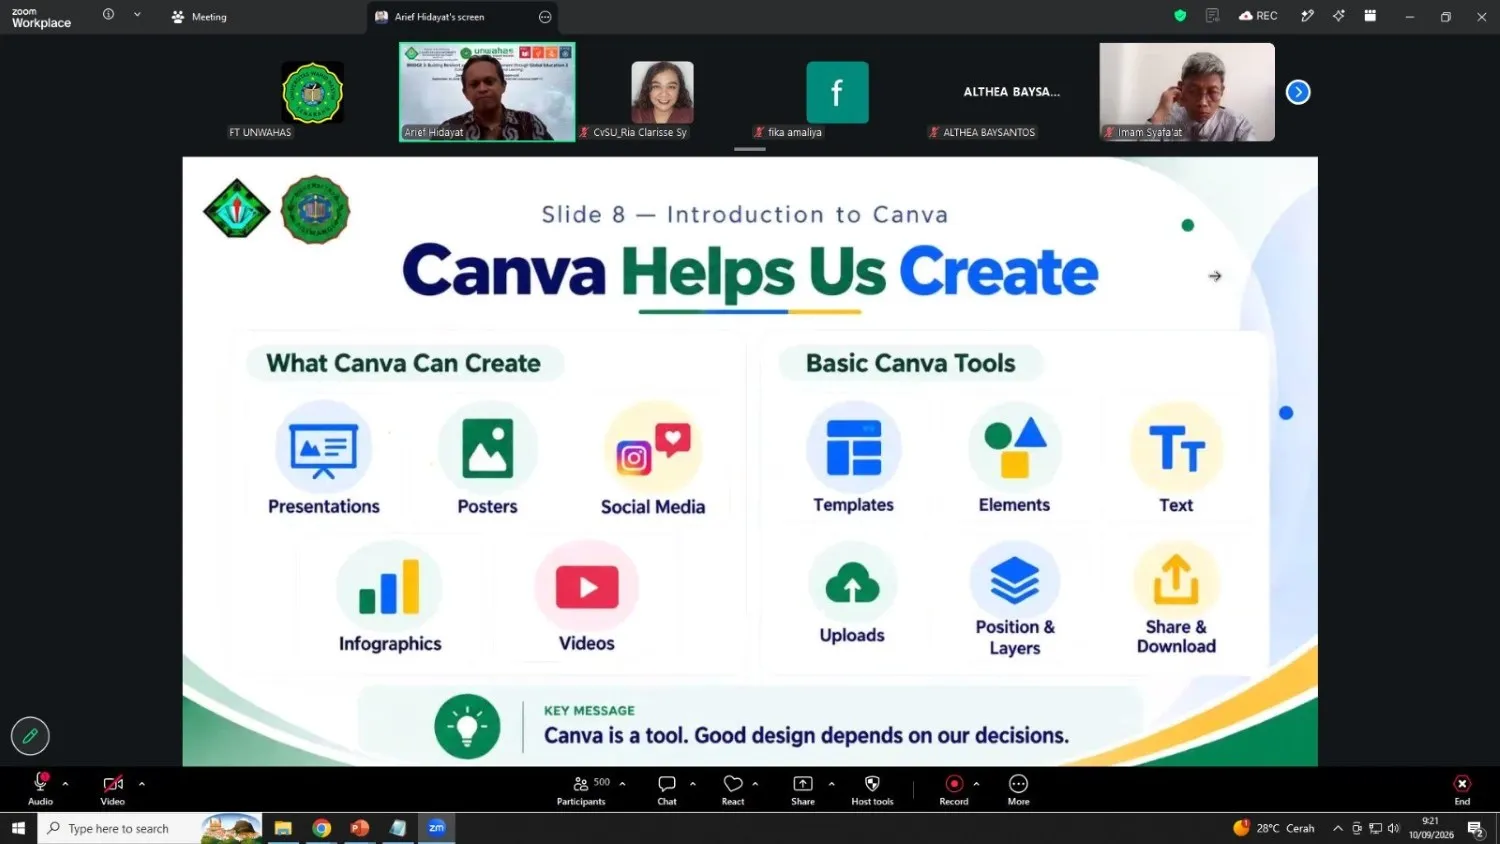Open the Participants panel
Viewport: 1500px width, 844px height.
[x=581, y=789]
